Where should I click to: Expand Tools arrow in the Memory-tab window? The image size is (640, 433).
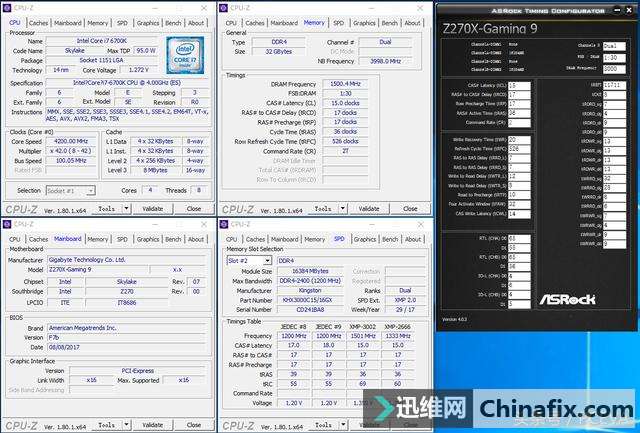pos(343,209)
